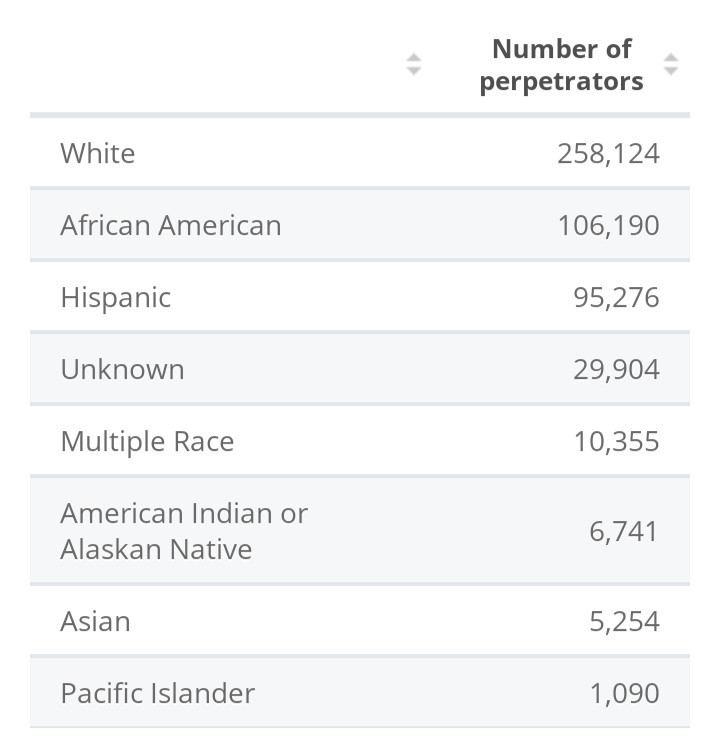
Task: Click the value 10,355
Action: point(616,441)
